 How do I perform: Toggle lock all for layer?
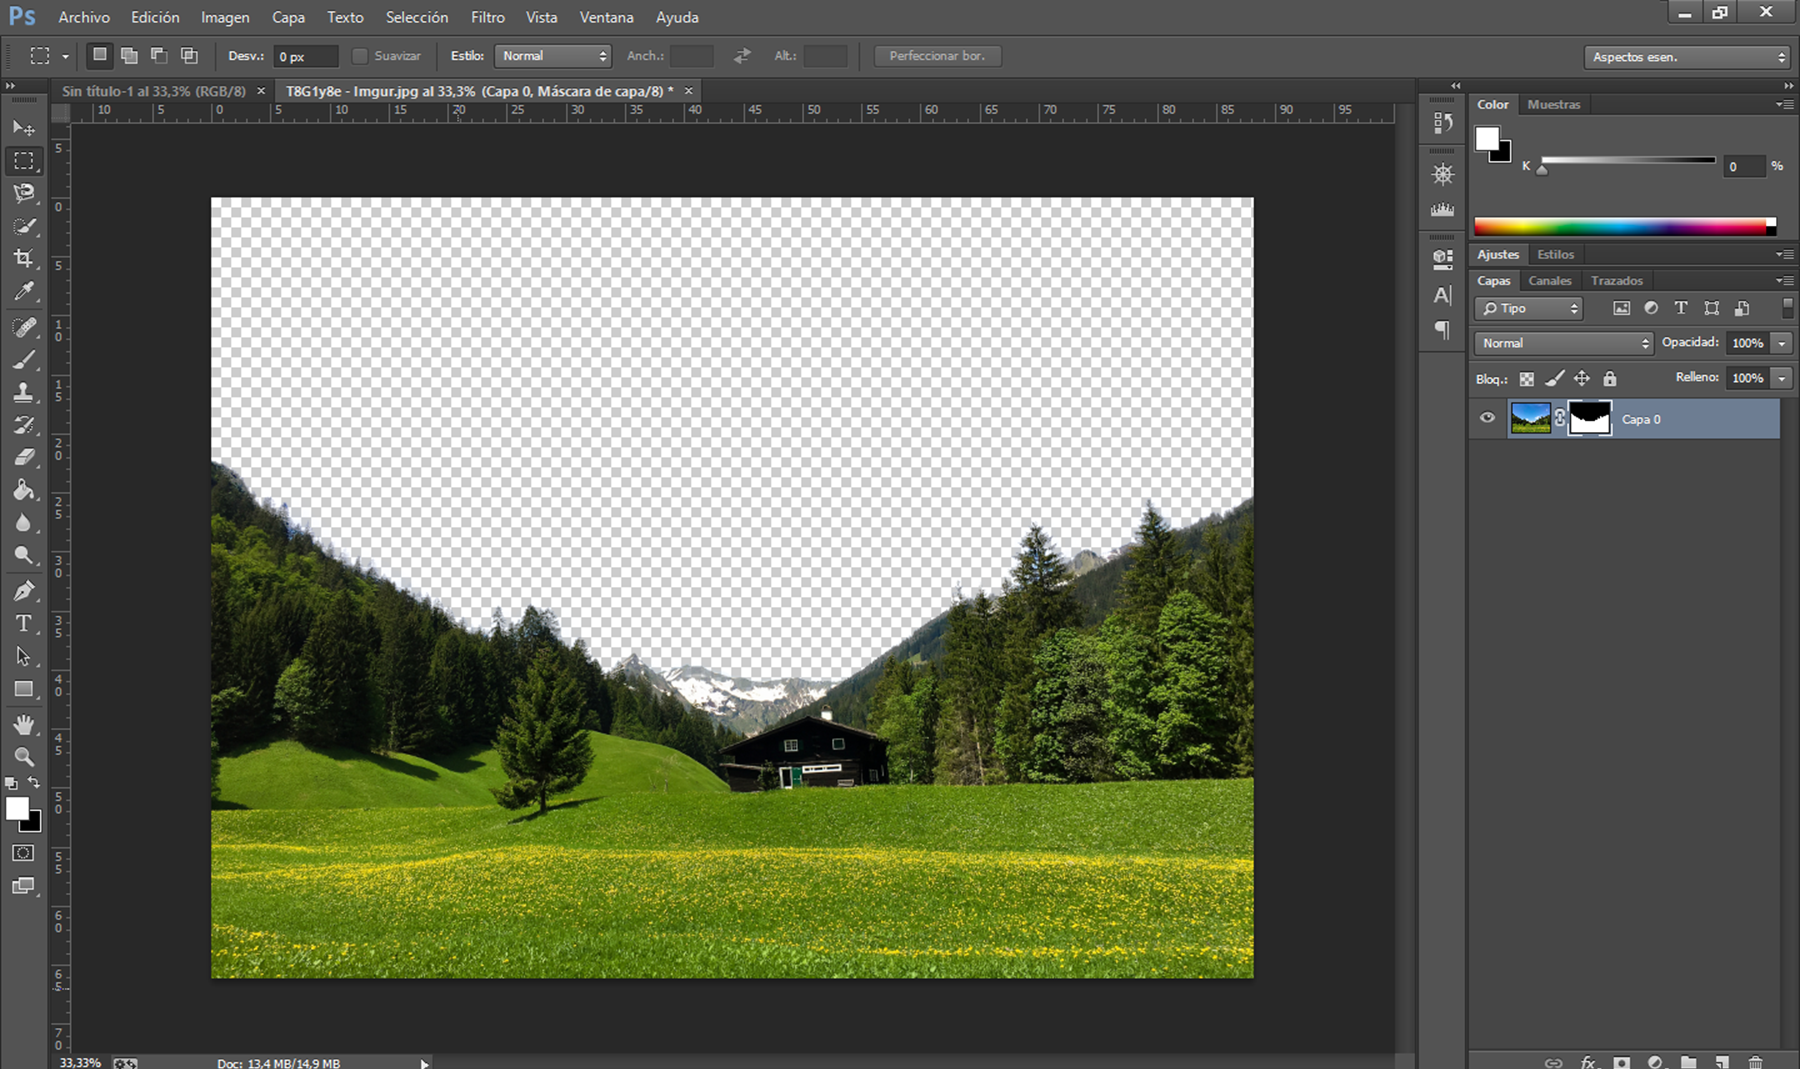1610,379
